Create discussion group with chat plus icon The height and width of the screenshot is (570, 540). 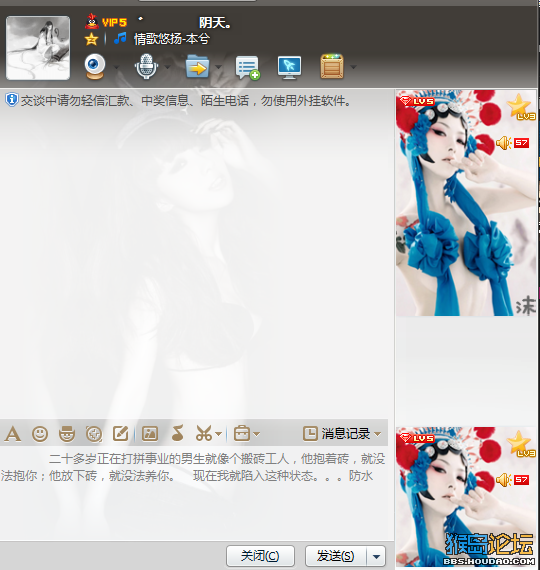point(248,67)
